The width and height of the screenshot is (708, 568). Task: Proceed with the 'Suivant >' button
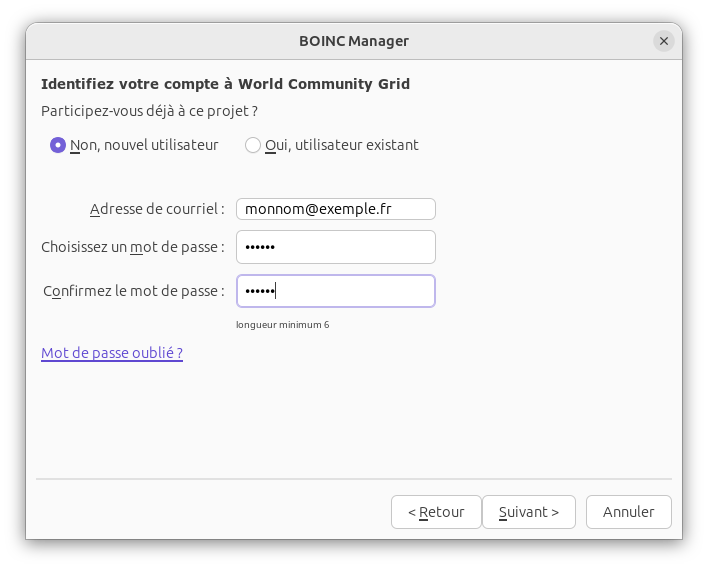(x=528, y=512)
